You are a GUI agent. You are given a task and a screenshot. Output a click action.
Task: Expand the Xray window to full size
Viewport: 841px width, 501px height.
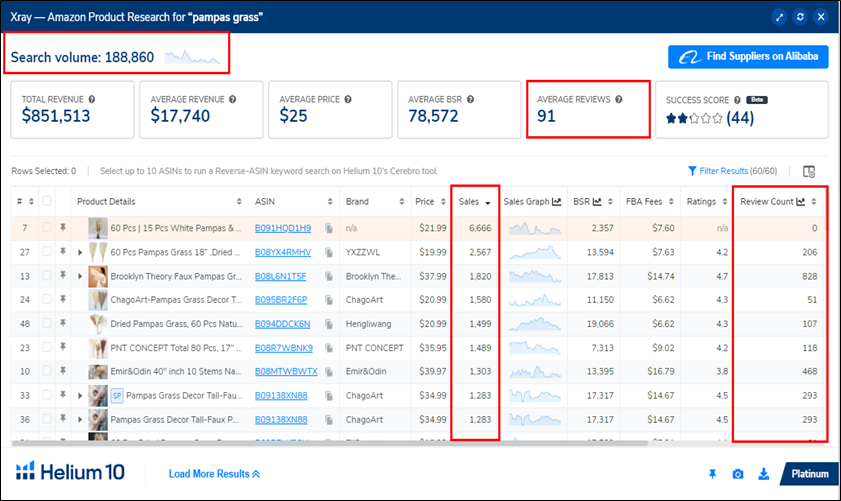tap(779, 17)
